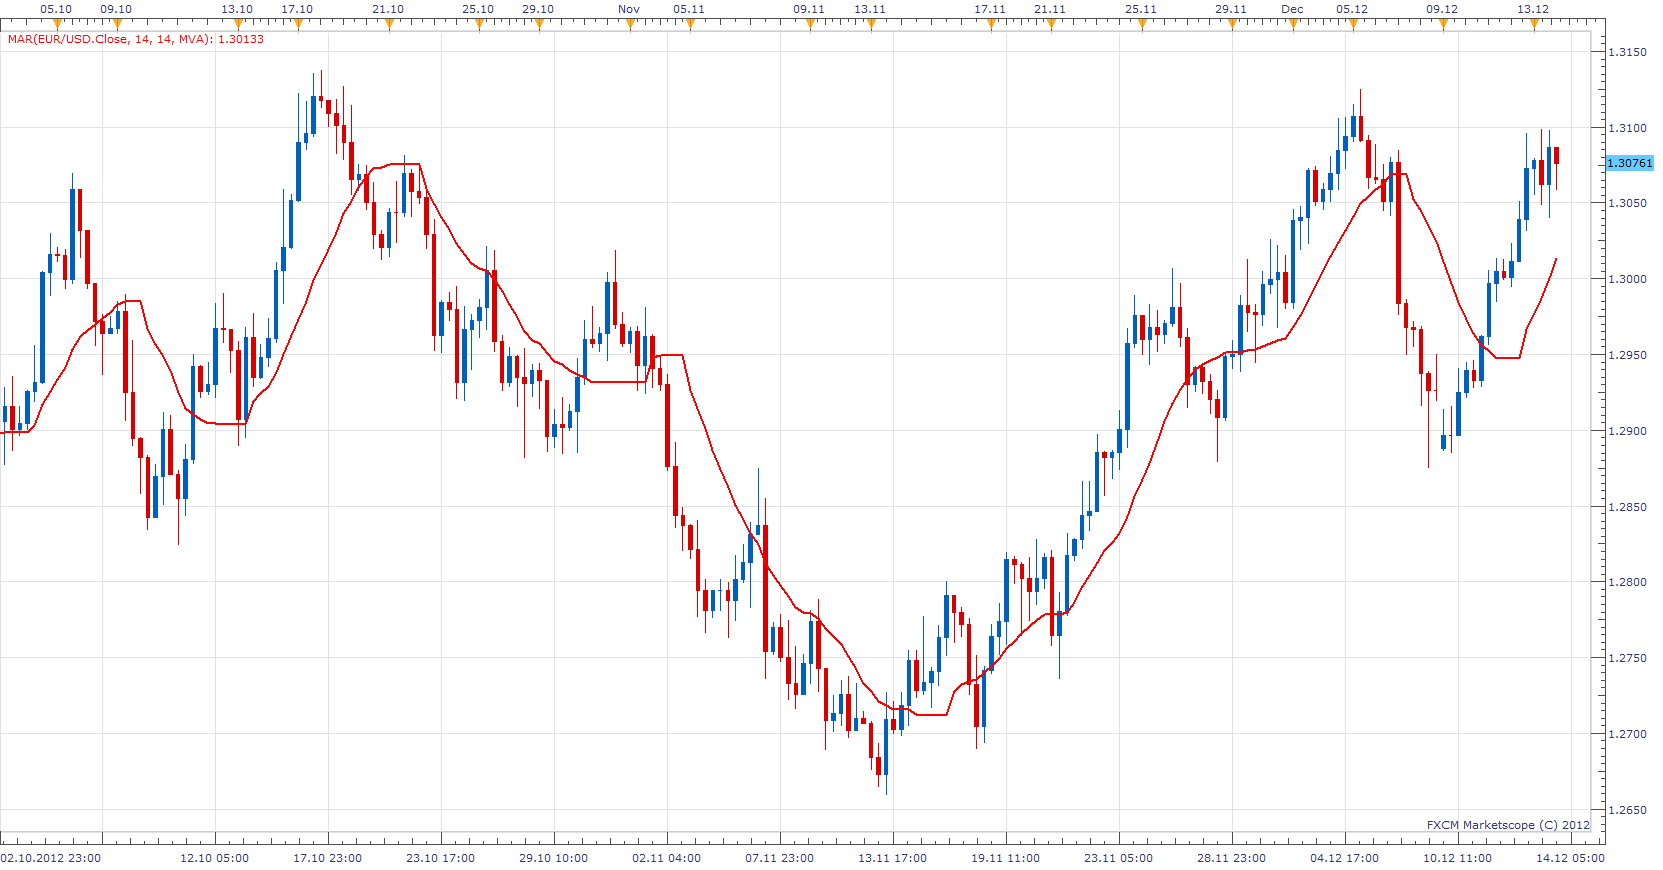Select the 02.11 04:00 time axis label
The height and width of the screenshot is (870, 1663).
coord(667,858)
